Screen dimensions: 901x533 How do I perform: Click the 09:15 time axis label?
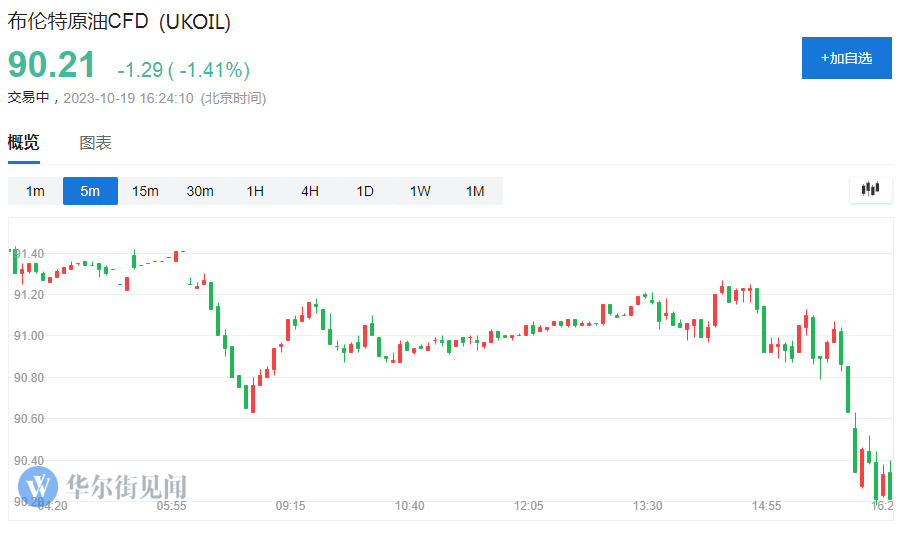[x=291, y=507]
